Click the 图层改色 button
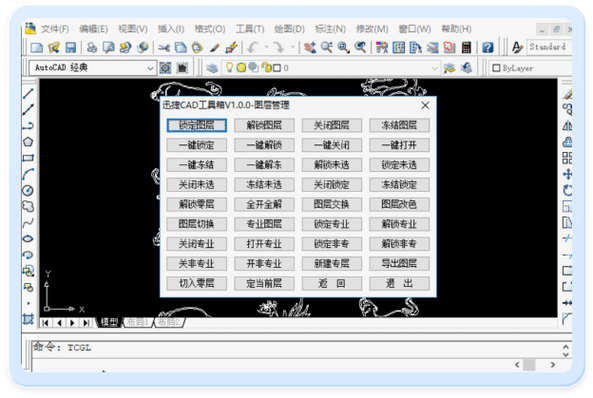The image size is (593, 398). (399, 204)
